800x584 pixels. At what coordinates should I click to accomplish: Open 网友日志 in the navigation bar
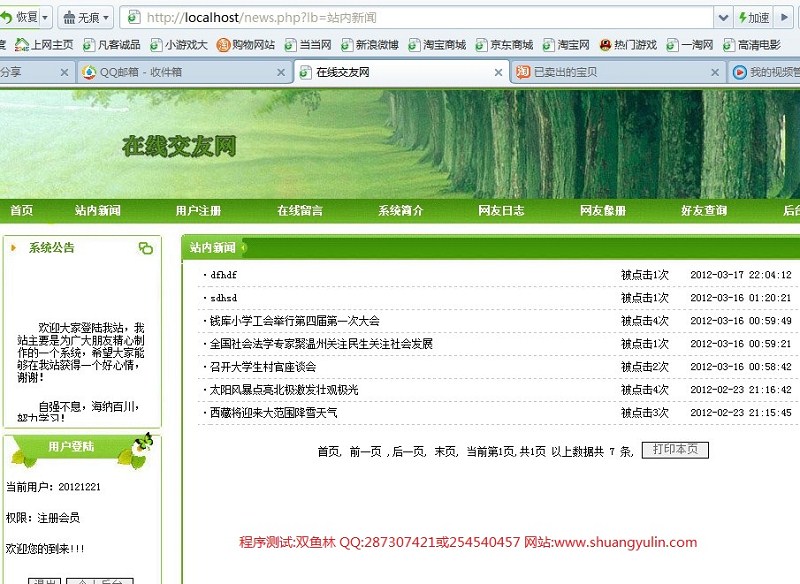(x=501, y=210)
